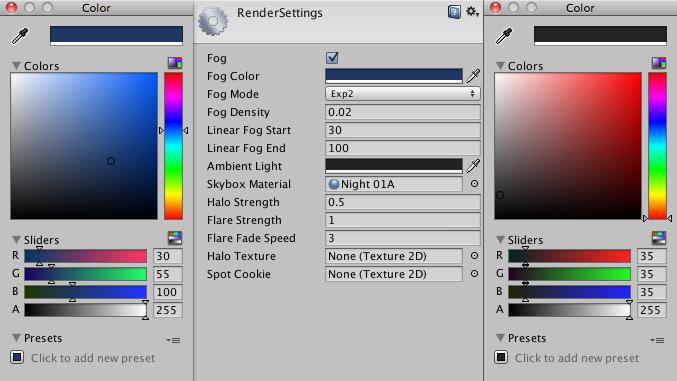The image size is (677, 381).
Task: Click object picker circle for Spot Cookie
Action: [474, 273]
